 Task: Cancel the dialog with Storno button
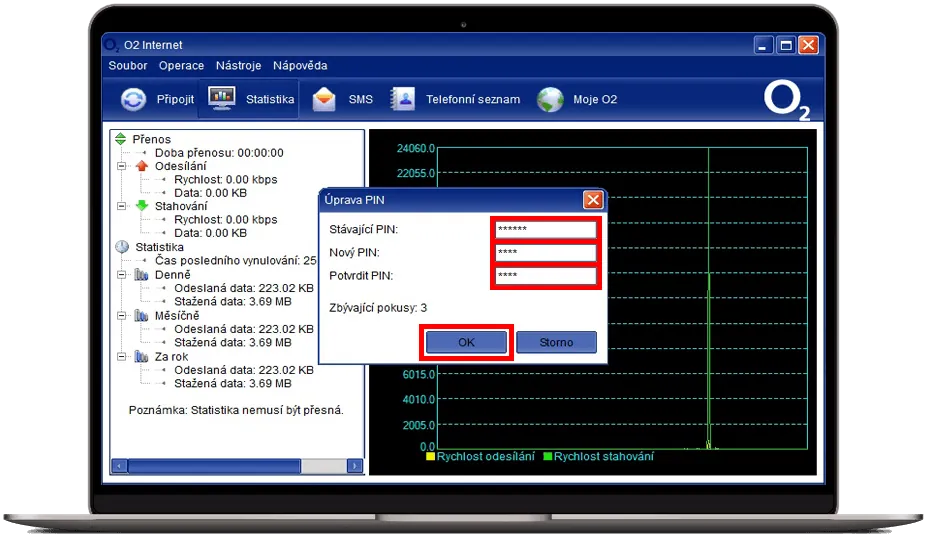click(x=556, y=342)
